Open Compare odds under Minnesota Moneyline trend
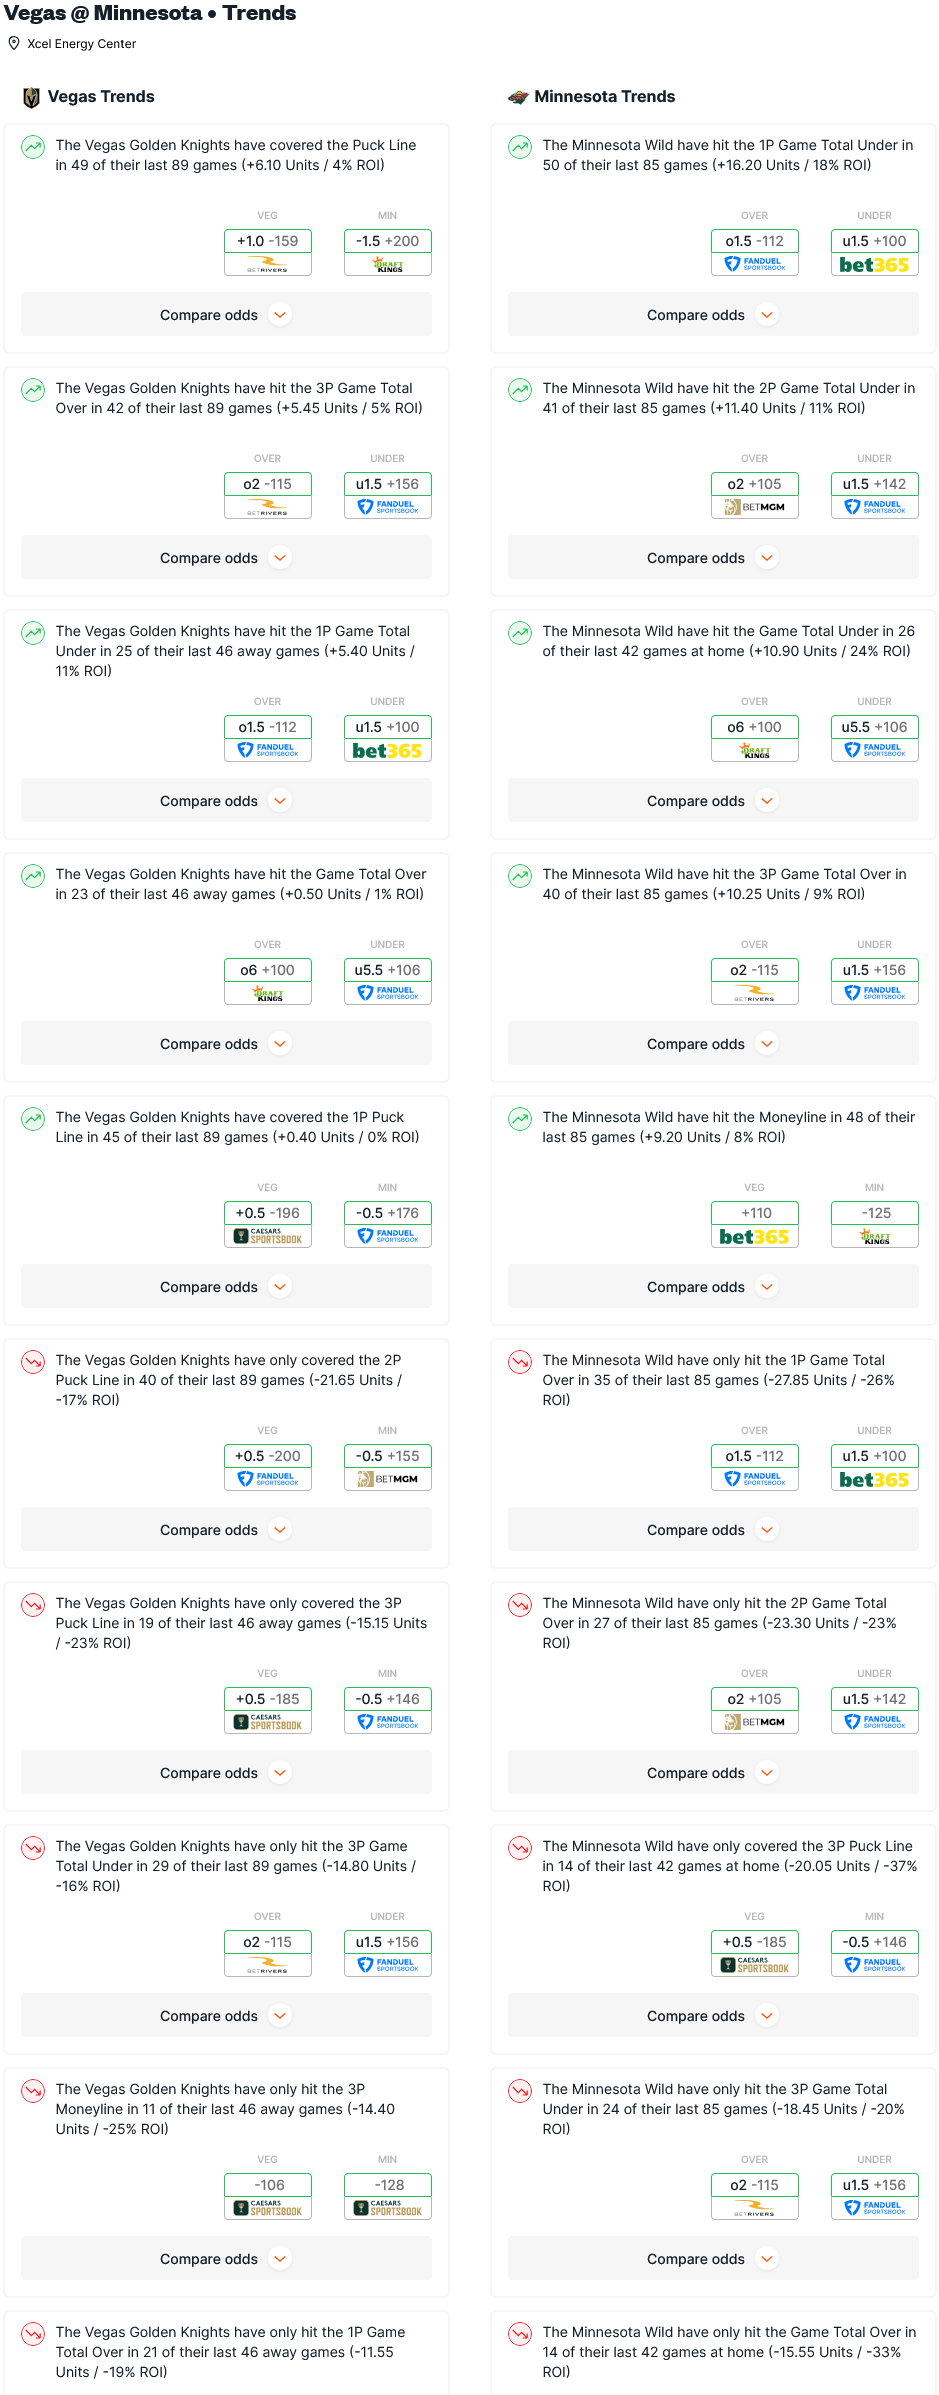Screen dimensions: 939x2395 point(713,1287)
